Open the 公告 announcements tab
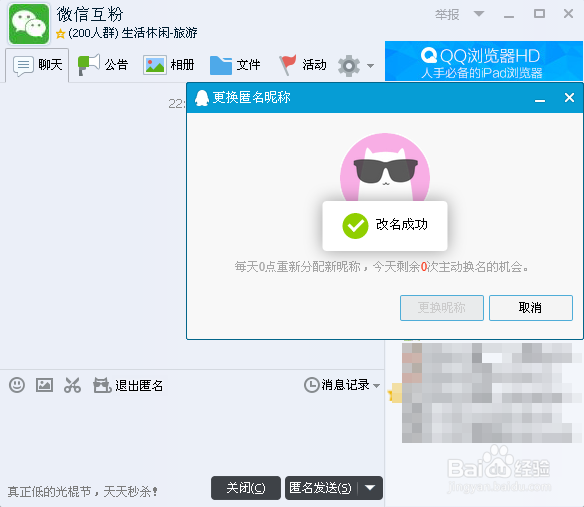 click(x=103, y=65)
